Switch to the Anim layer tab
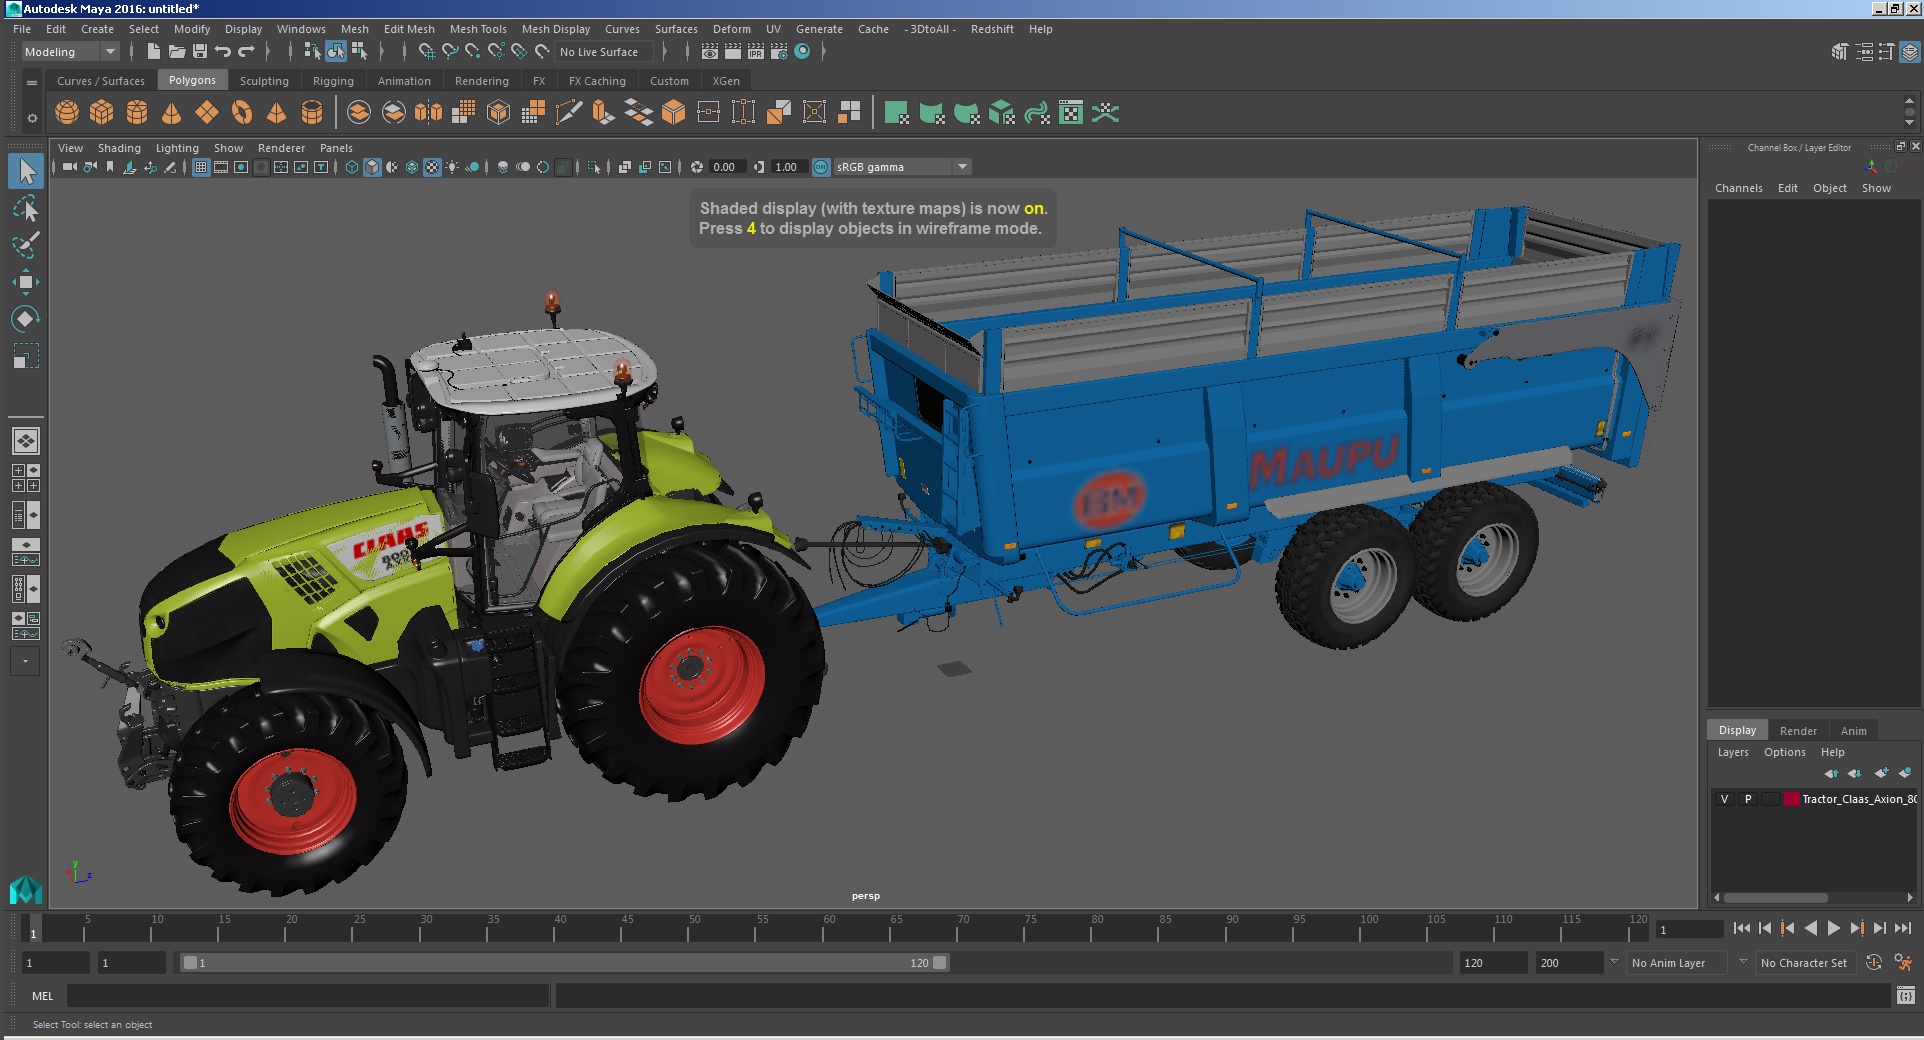1924x1040 pixels. [x=1854, y=731]
